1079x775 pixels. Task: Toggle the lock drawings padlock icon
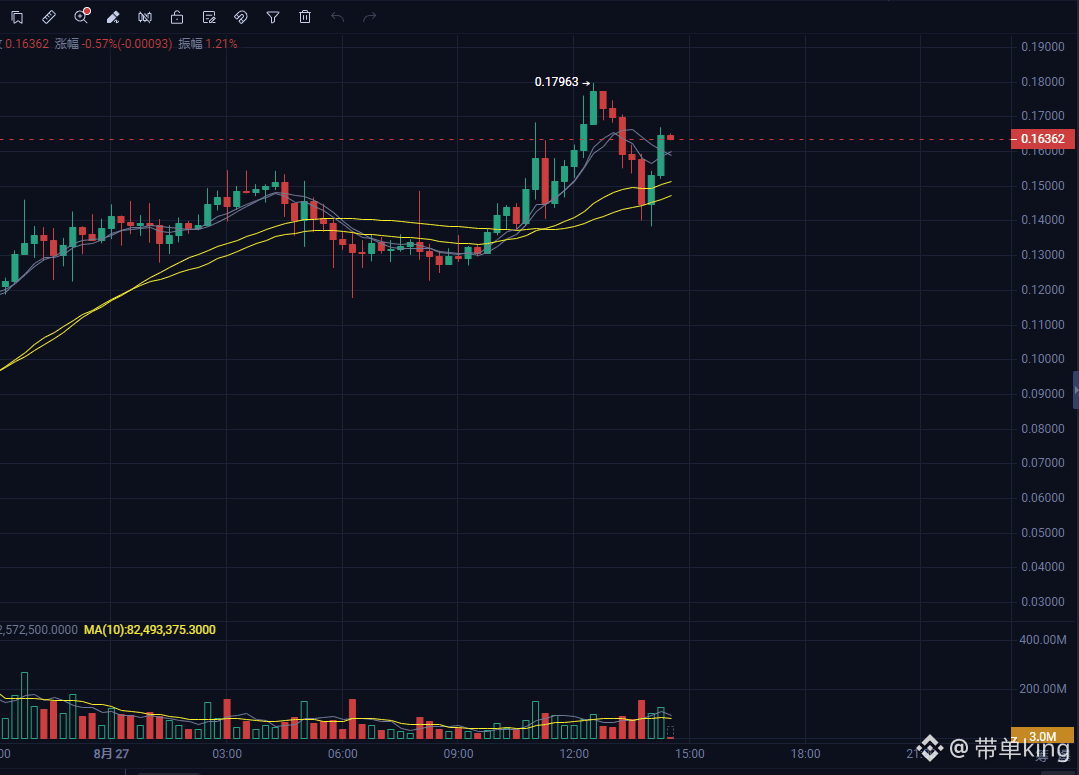pyautogui.click(x=177, y=17)
